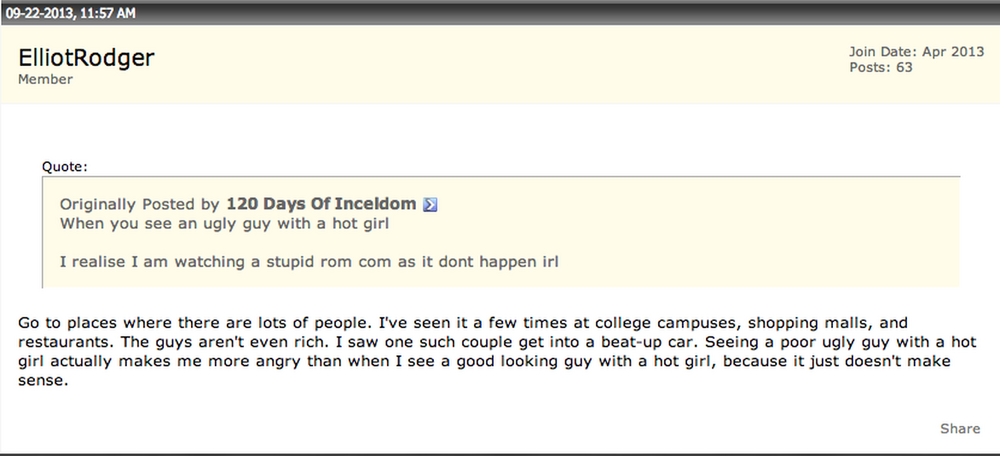The image size is (1000, 456).
Task: Open quoted author 120 Days Of Inceldom
Action: [x=321, y=204]
